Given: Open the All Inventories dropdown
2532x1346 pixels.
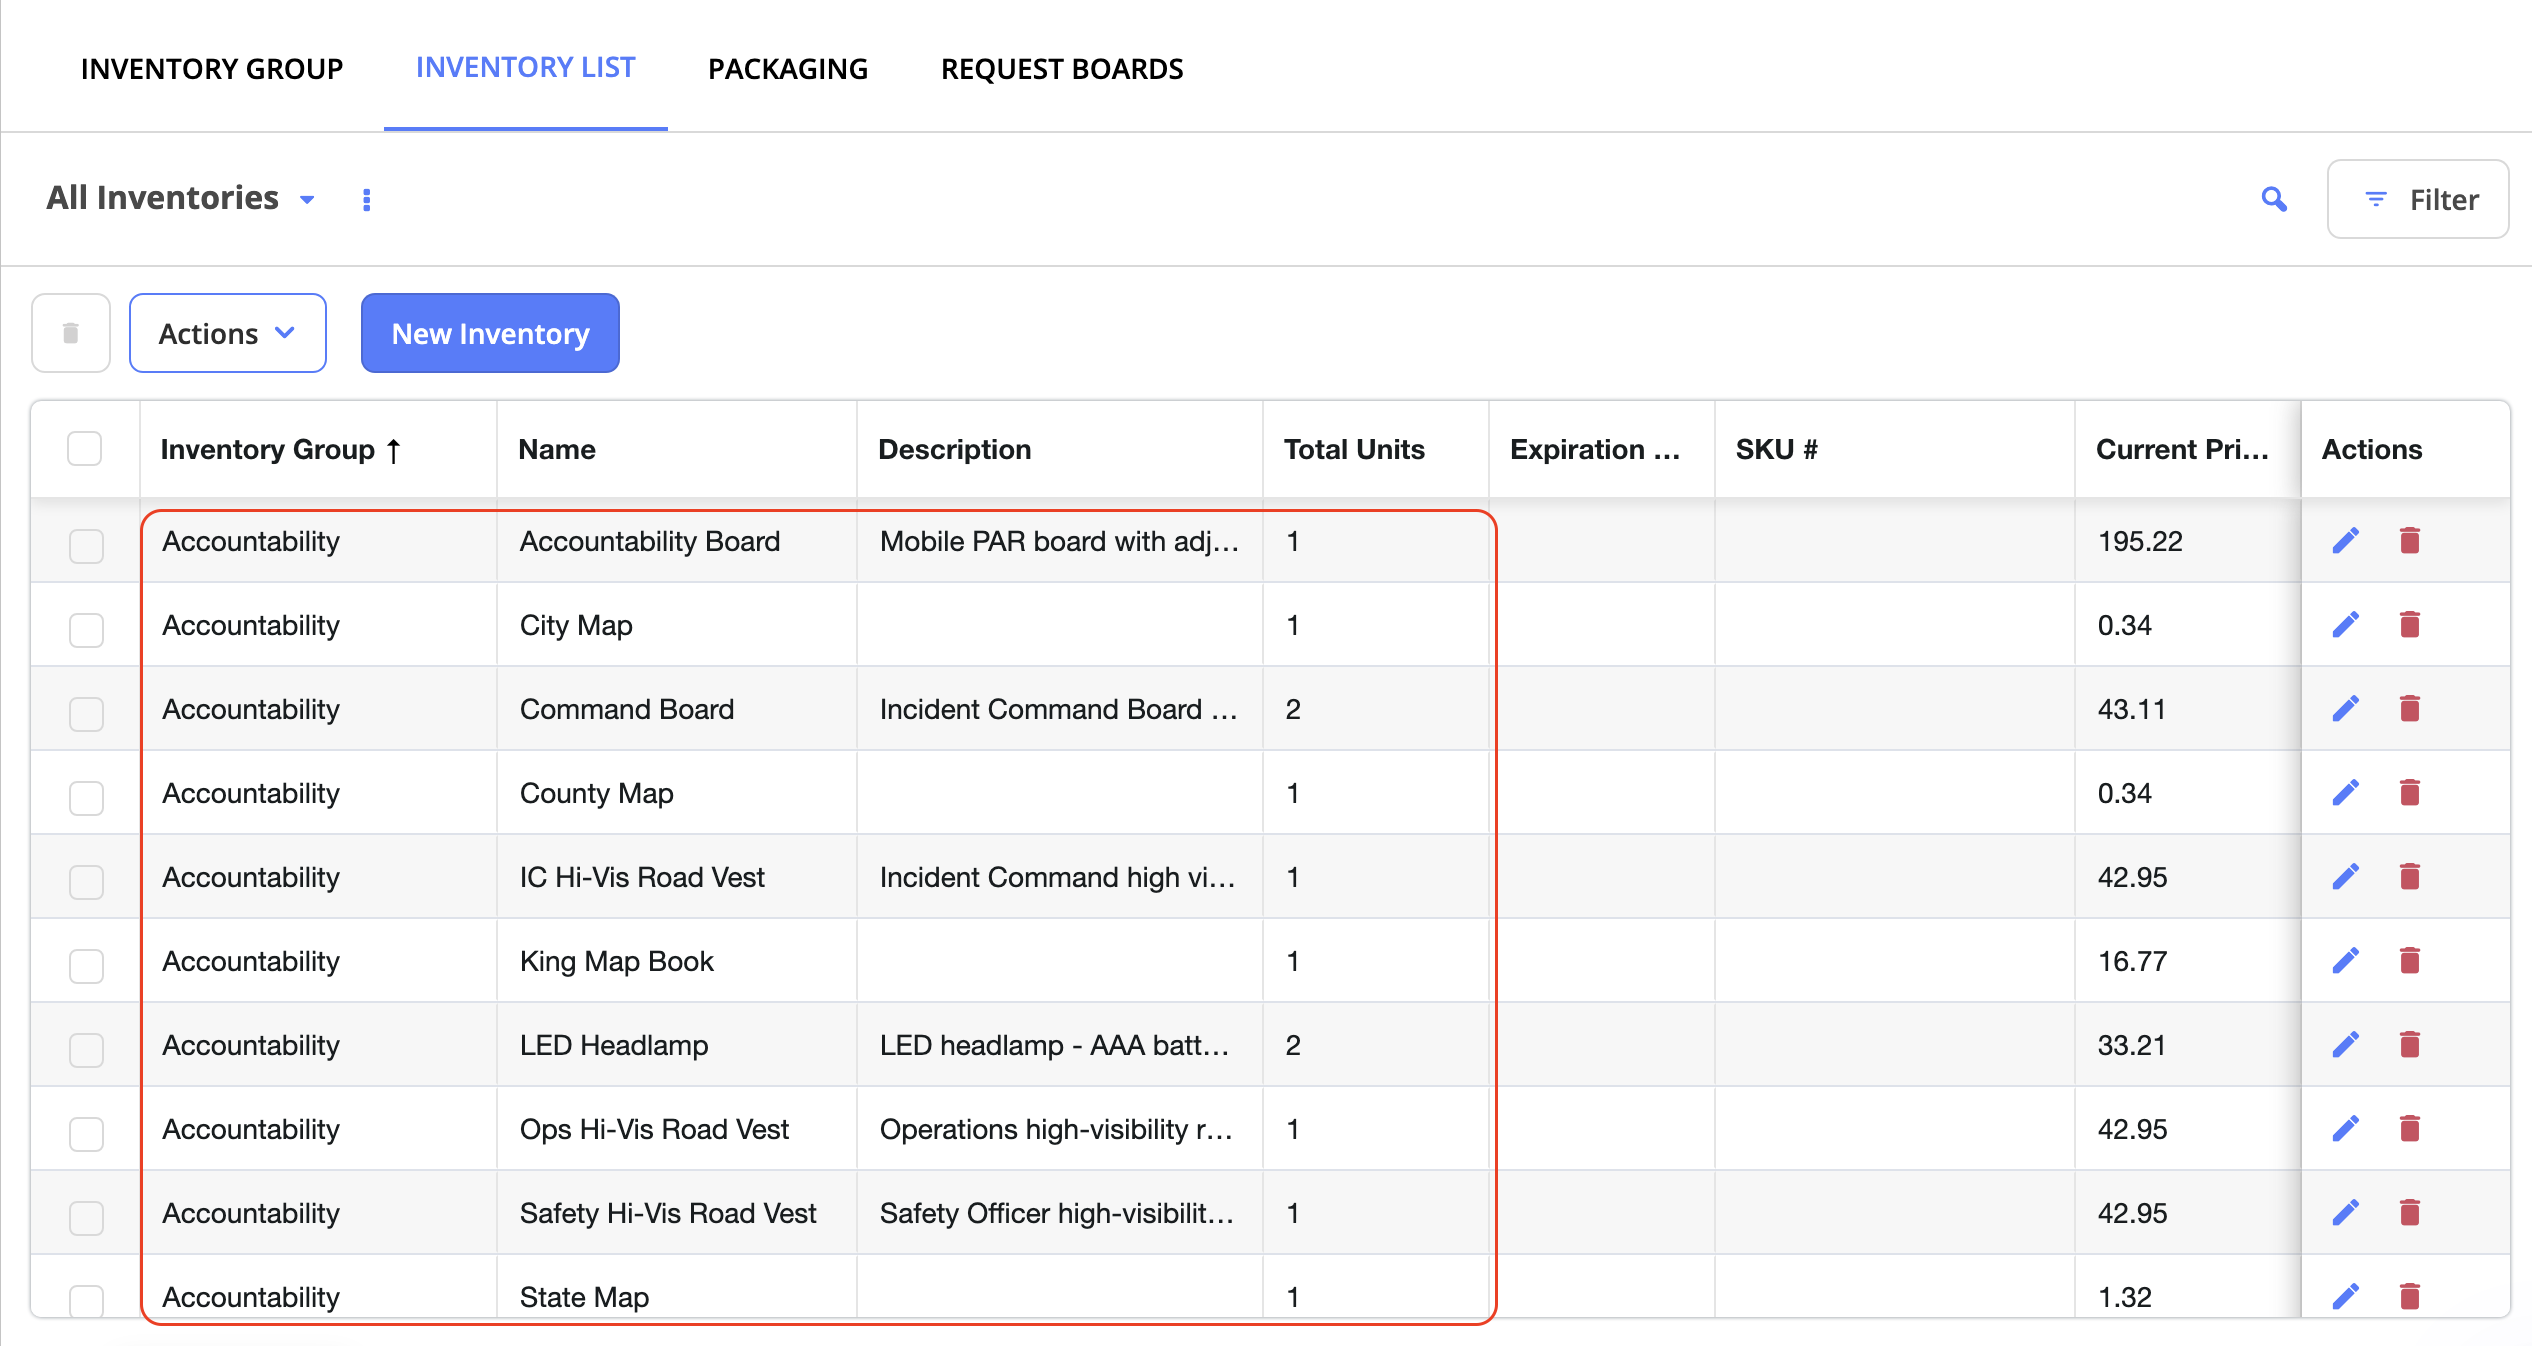Looking at the screenshot, I should point(181,198).
